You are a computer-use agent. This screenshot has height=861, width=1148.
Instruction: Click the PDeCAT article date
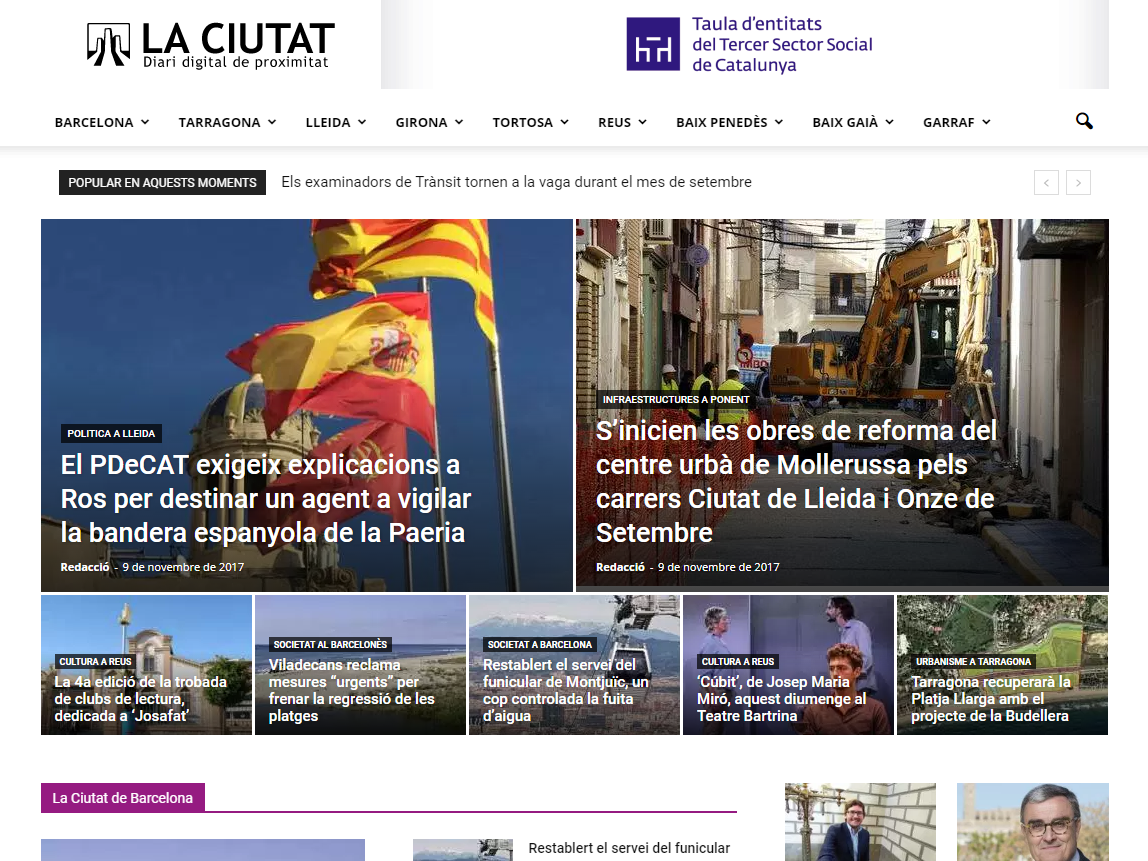[183, 567]
